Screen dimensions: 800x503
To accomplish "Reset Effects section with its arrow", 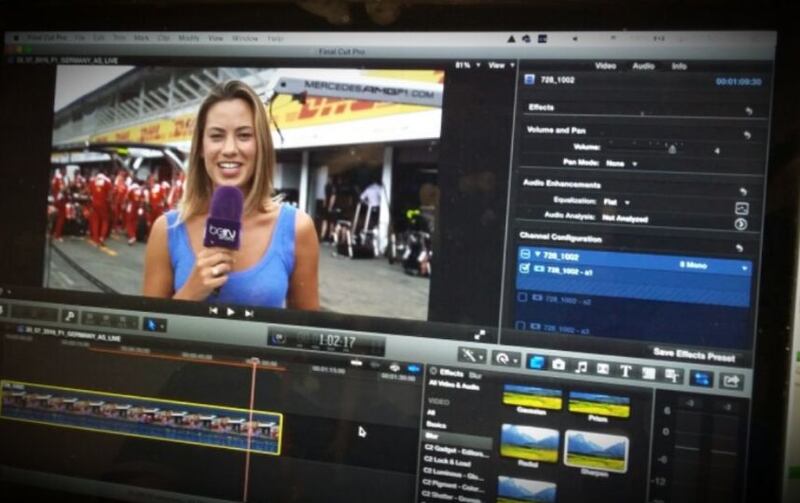I will point(748,111).
